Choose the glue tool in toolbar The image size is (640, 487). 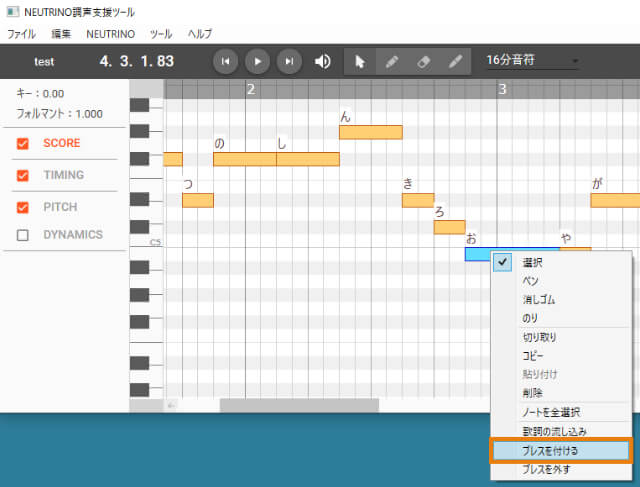pos(455,62)
